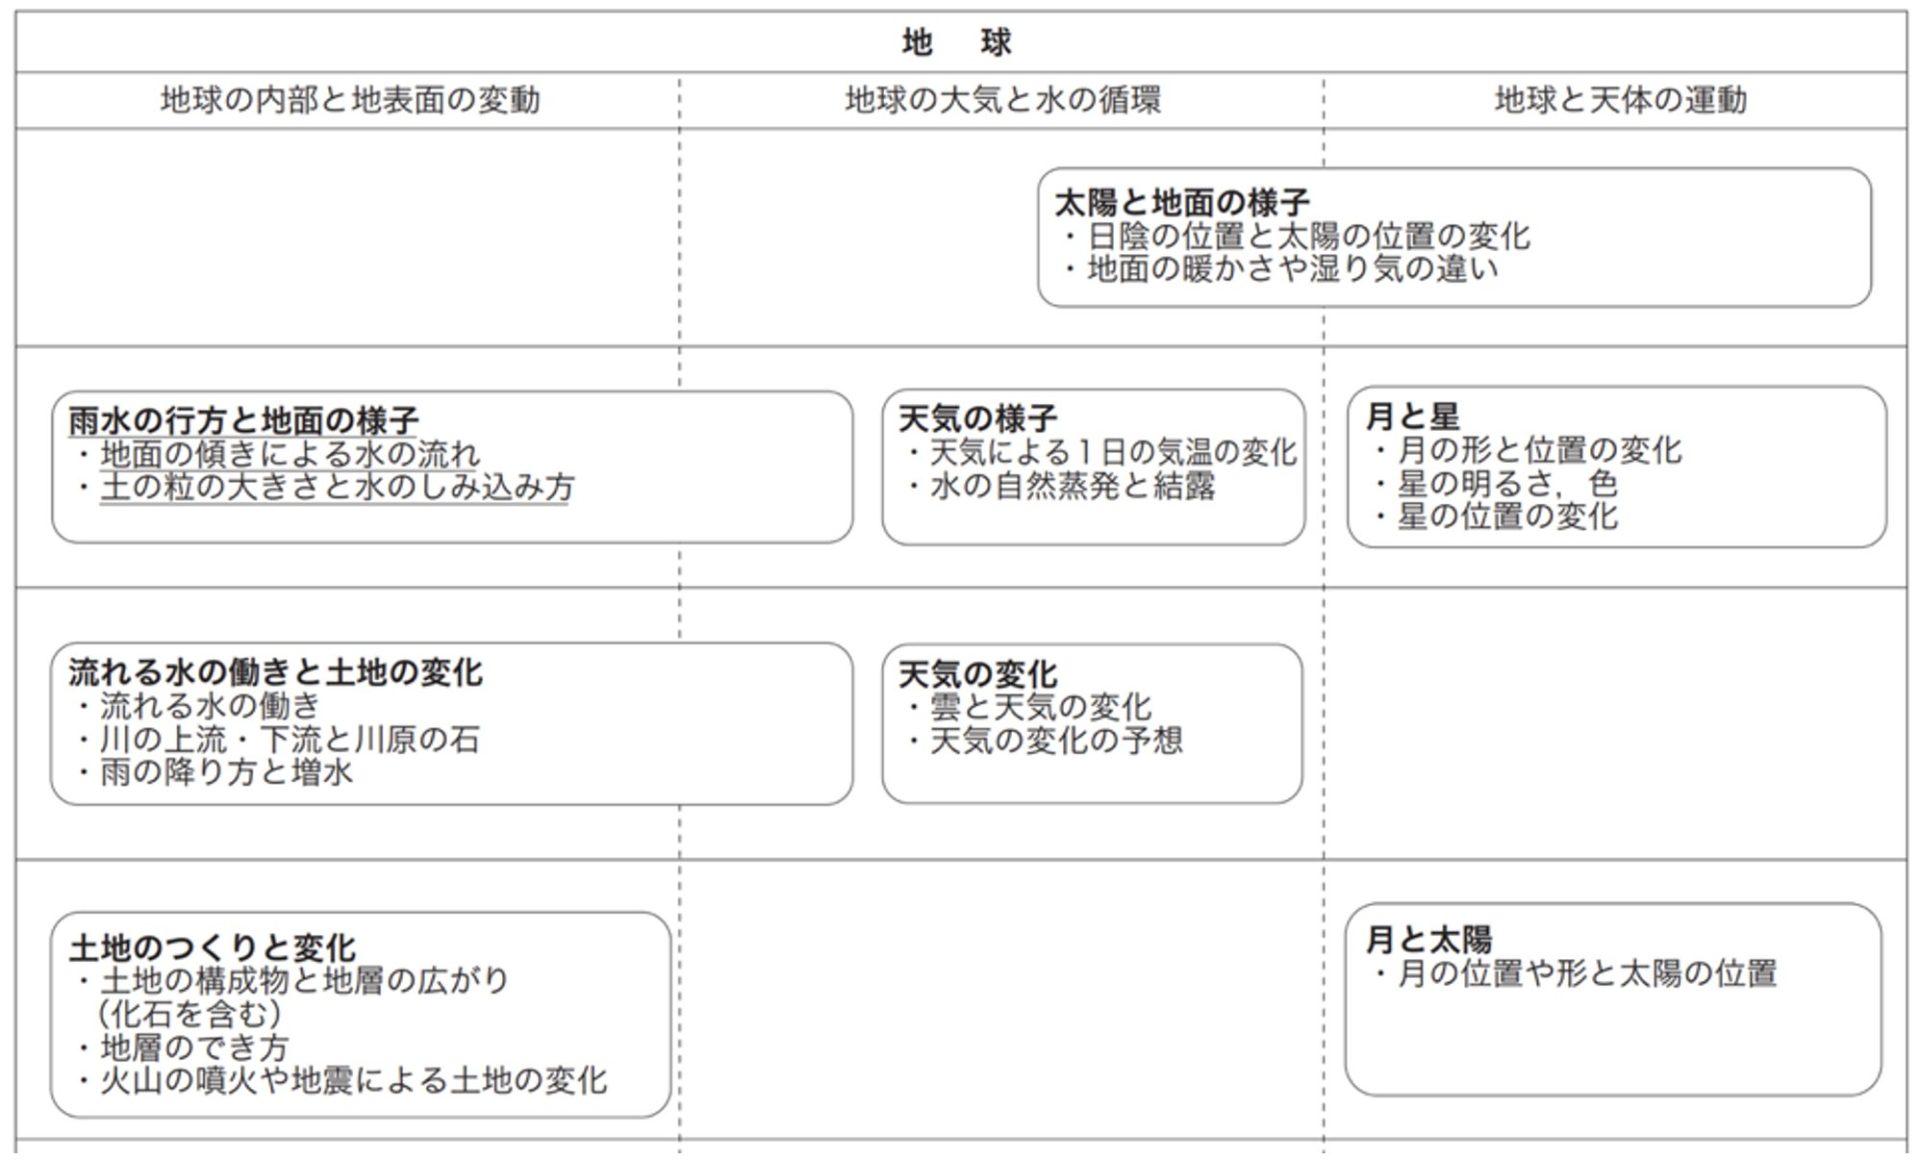Click the 天気の様子 box title

977,418
